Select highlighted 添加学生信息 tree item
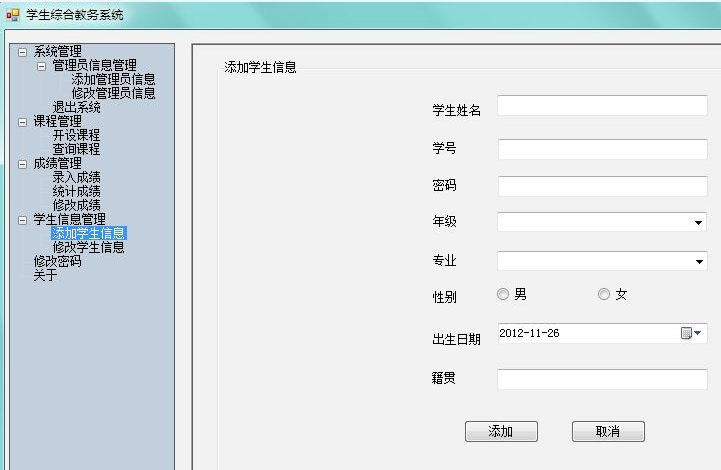 (x=89, y=233)
